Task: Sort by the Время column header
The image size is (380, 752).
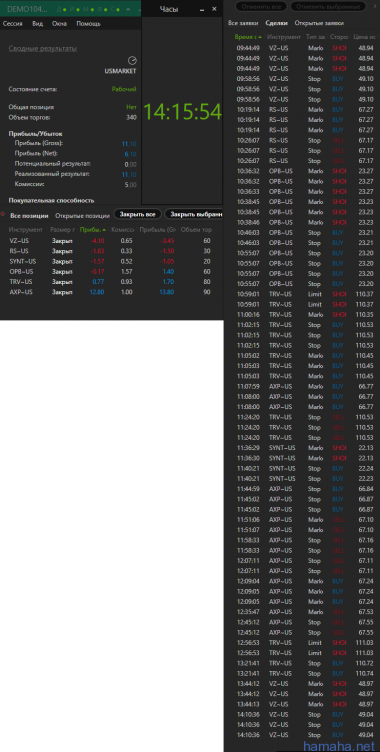Action: [x=248, y=36]
